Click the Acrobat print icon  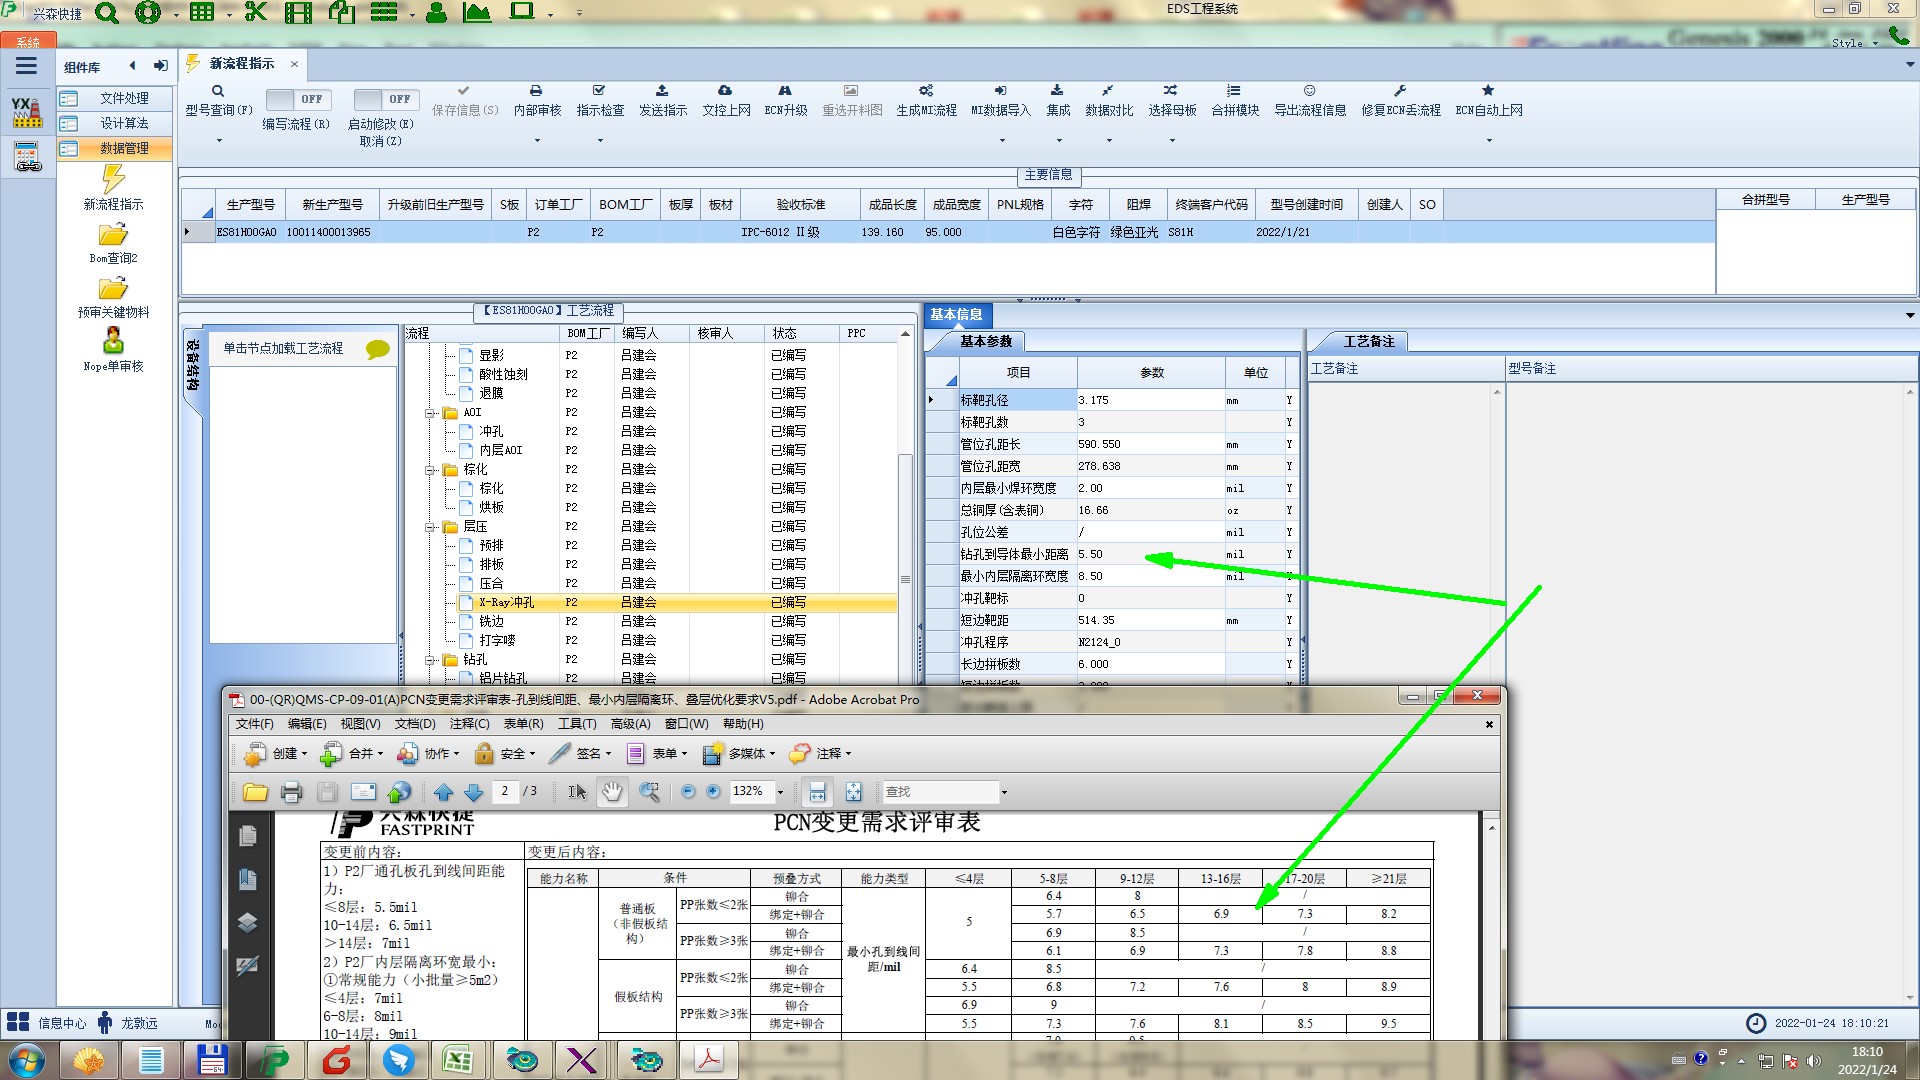(x=291, y=793)
